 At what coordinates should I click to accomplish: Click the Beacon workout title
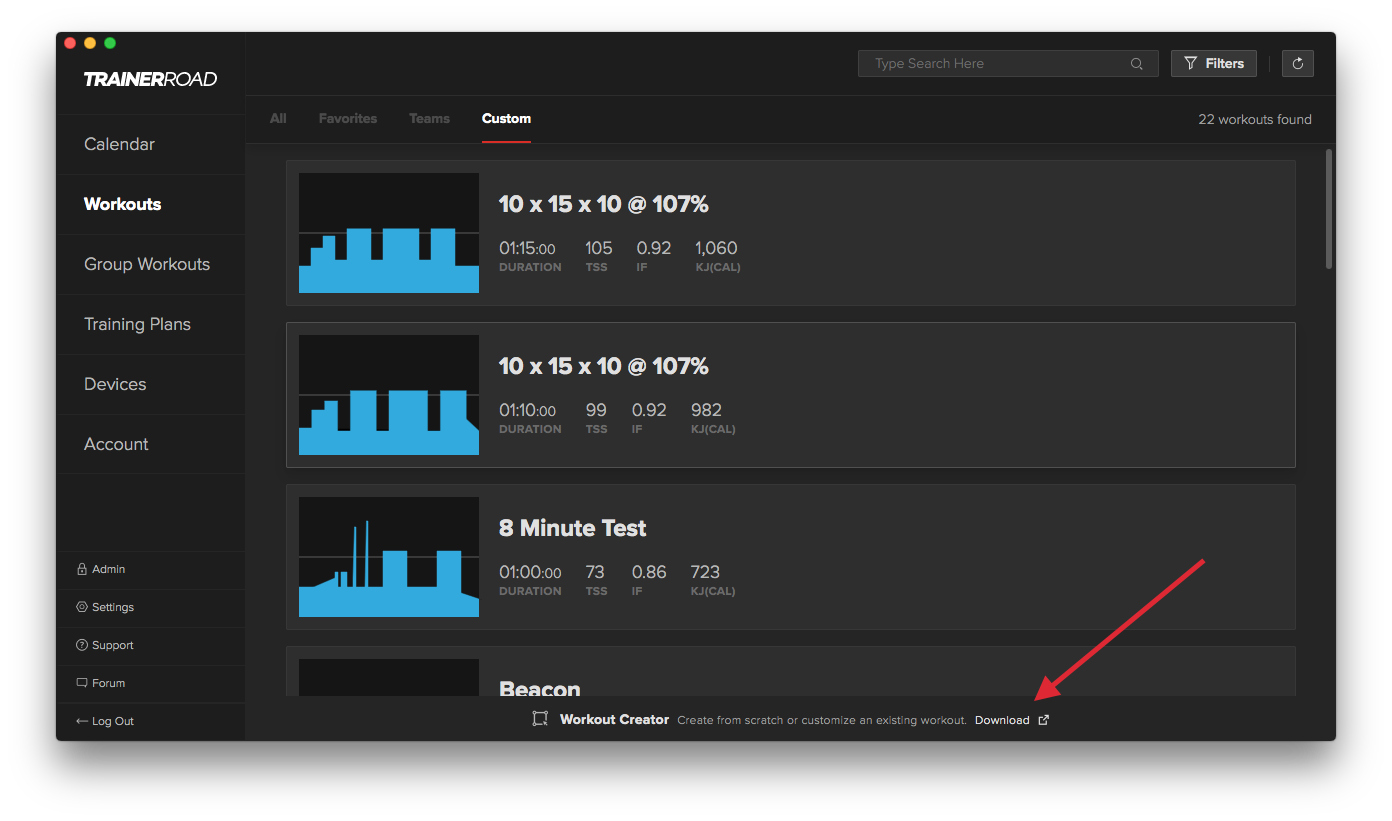coord(540,688)
